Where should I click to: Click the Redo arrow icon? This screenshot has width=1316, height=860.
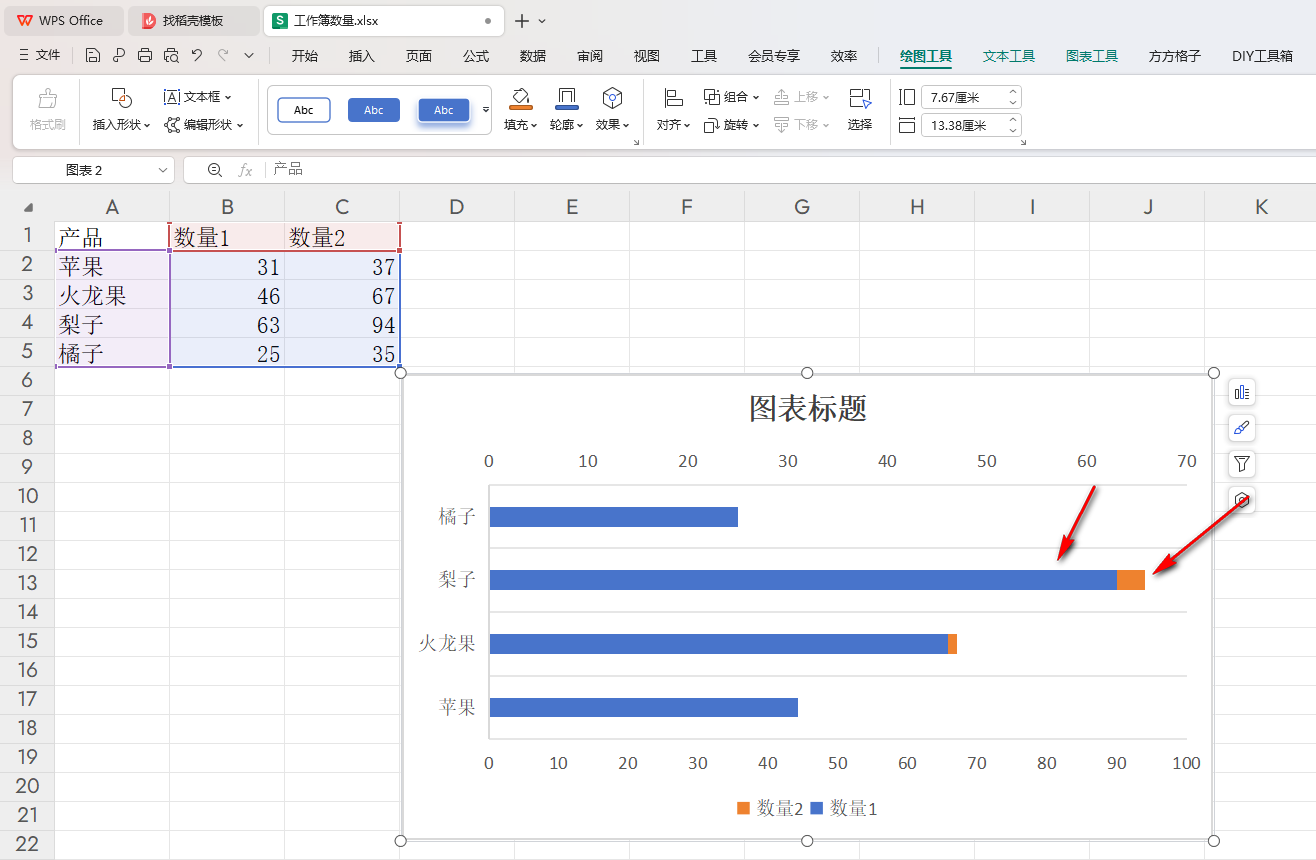coord(223,56)
